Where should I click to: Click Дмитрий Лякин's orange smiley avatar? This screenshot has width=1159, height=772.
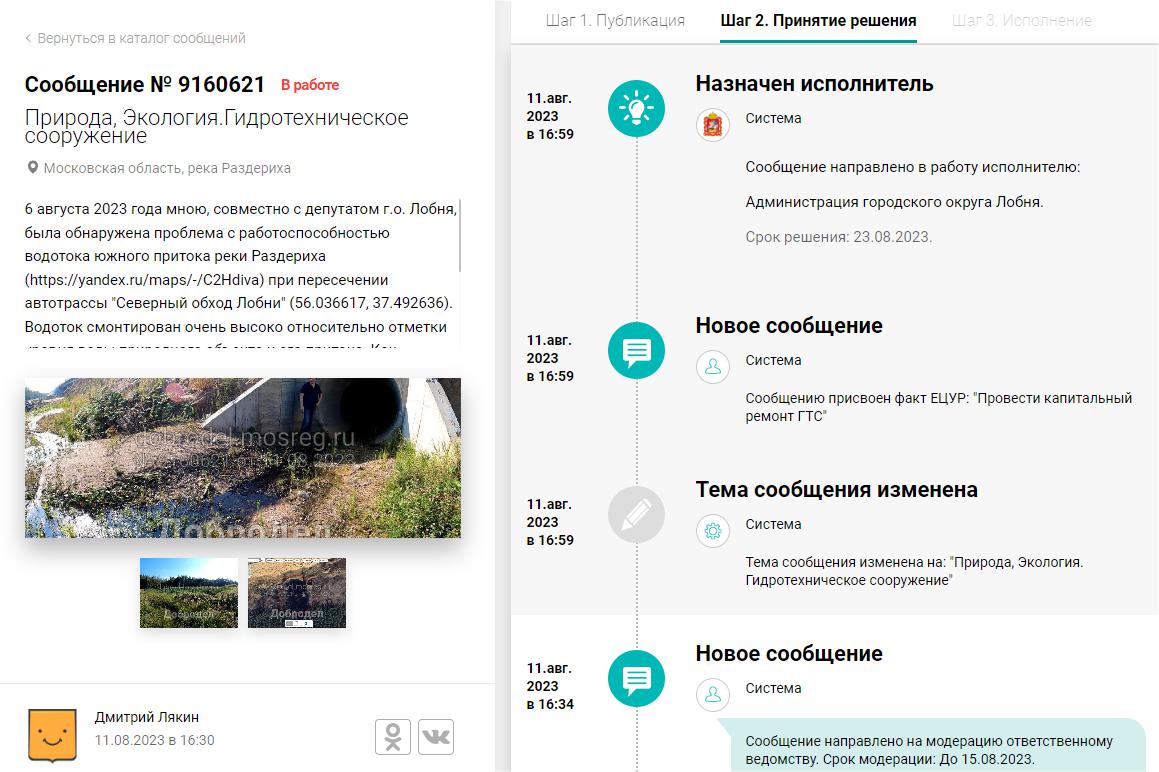click(x=52, y=735)
